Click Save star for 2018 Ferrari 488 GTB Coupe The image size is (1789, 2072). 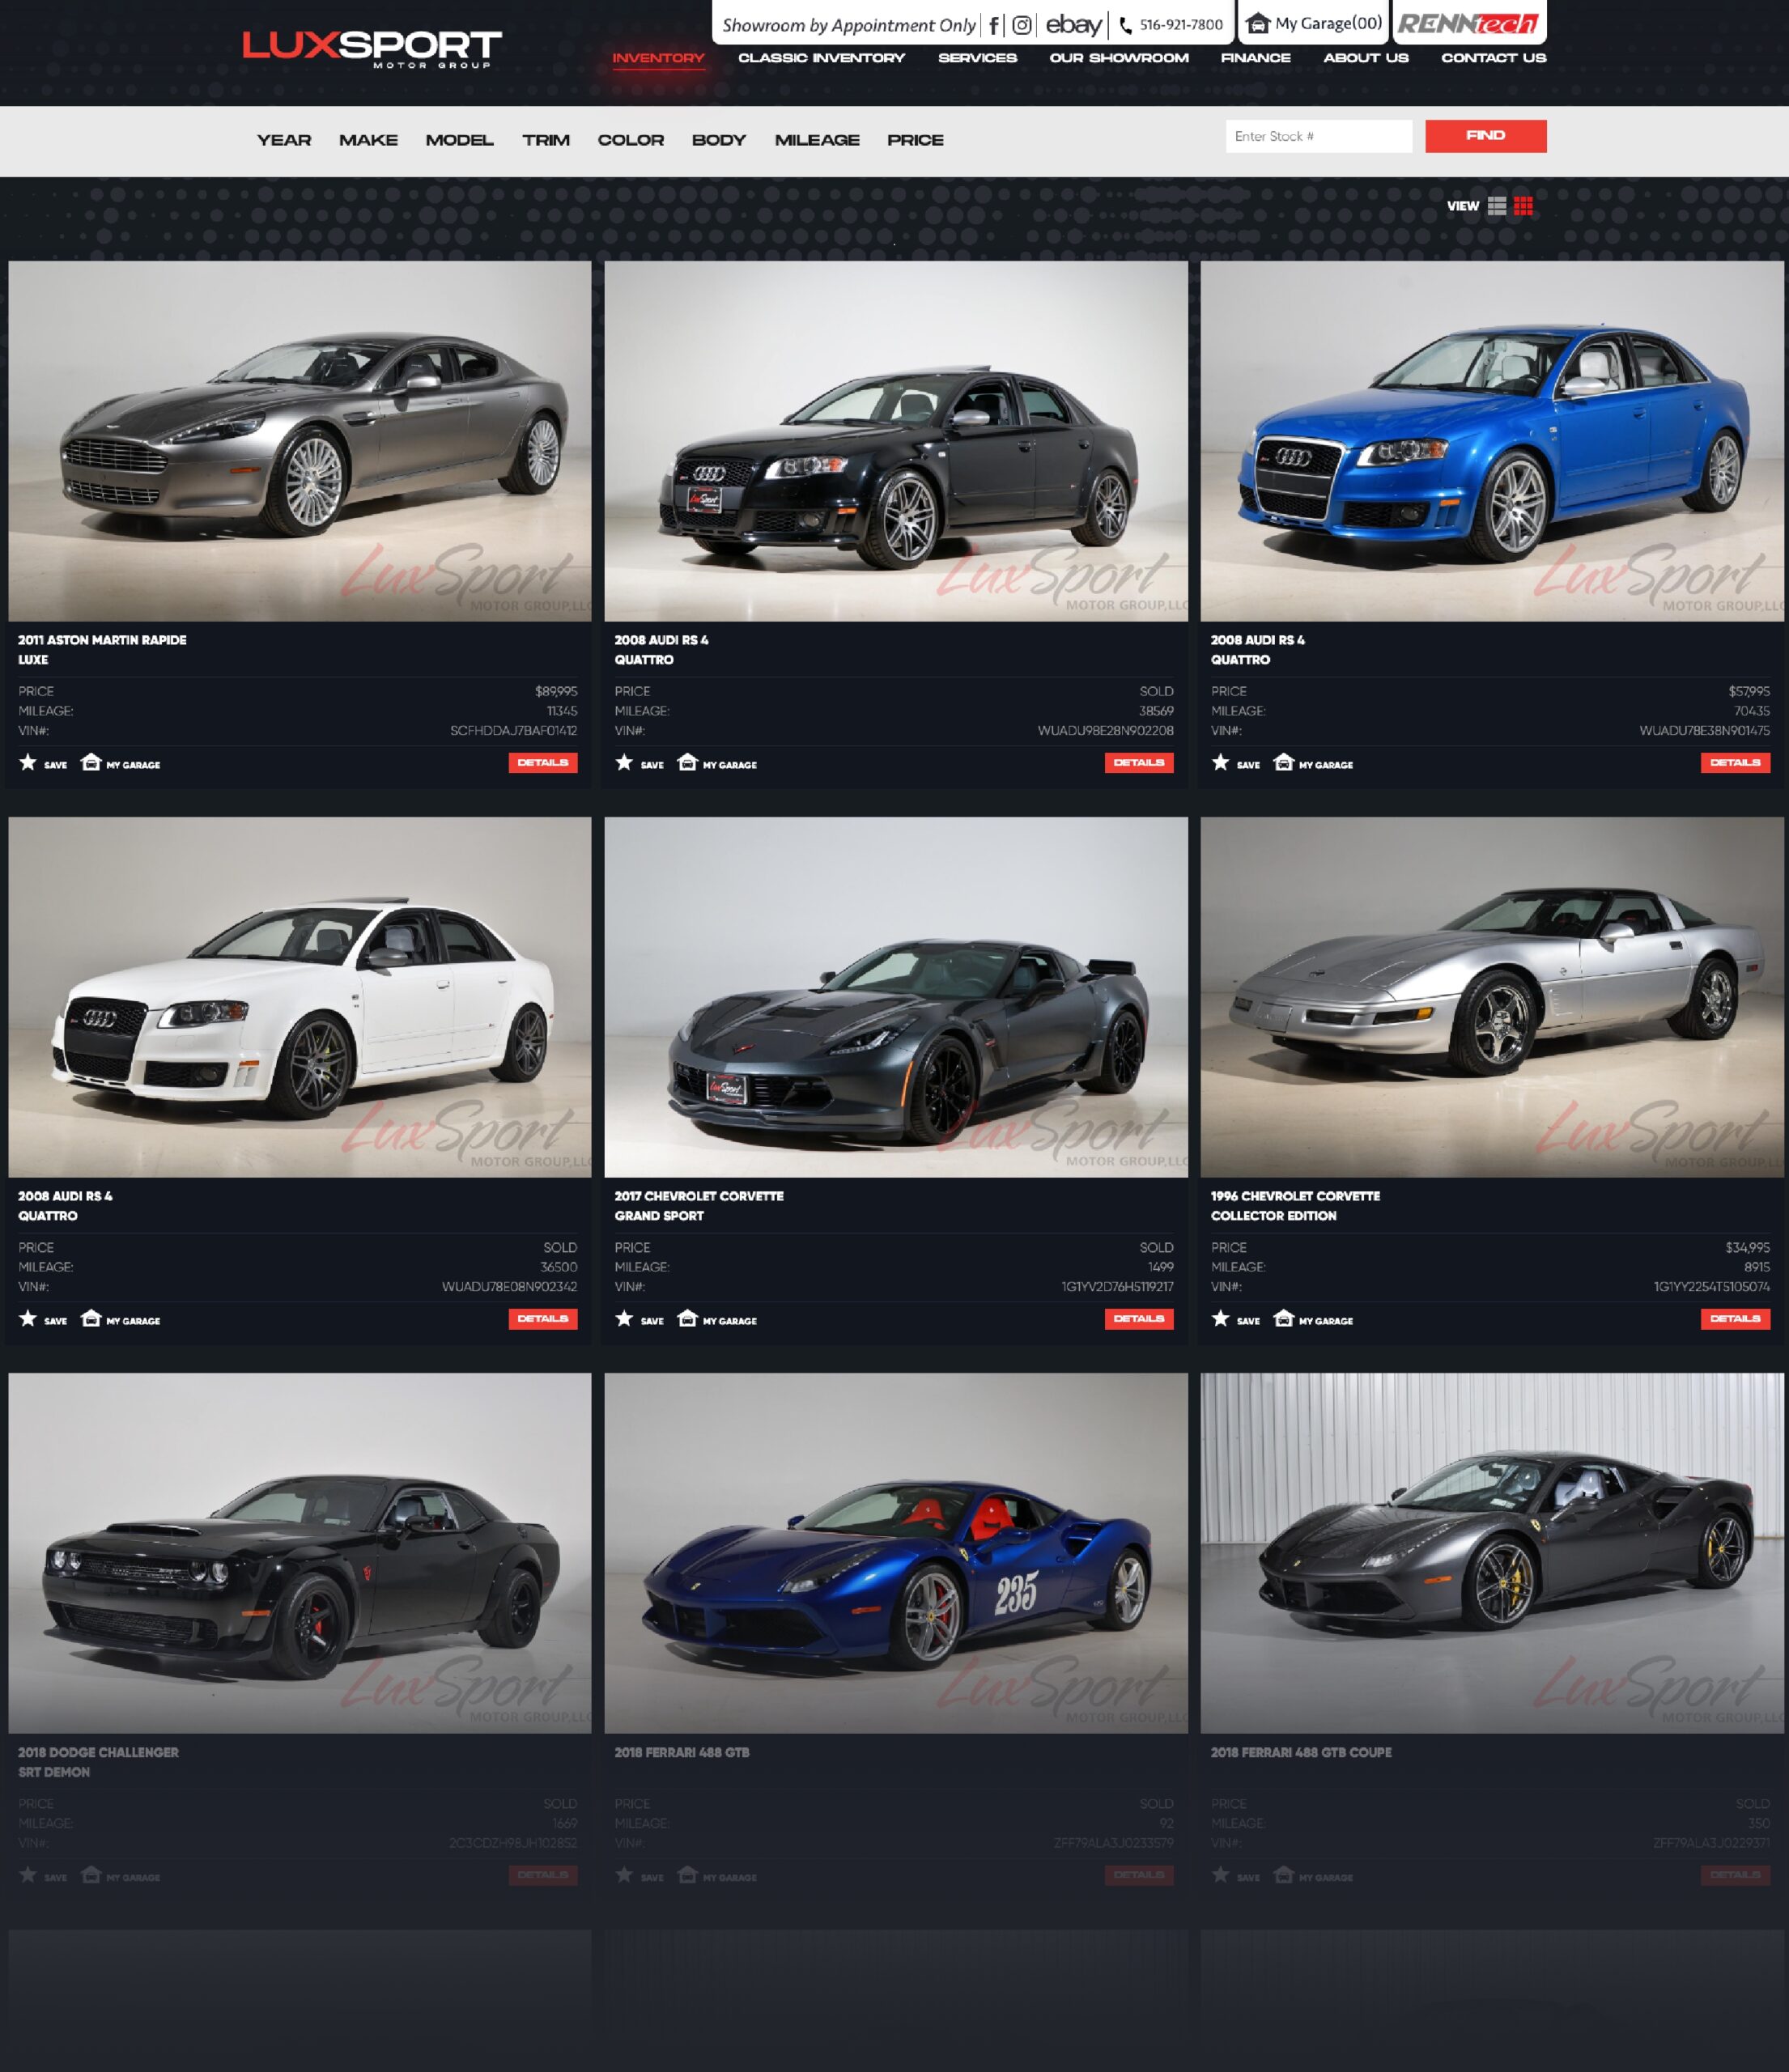point(1220,1875)
